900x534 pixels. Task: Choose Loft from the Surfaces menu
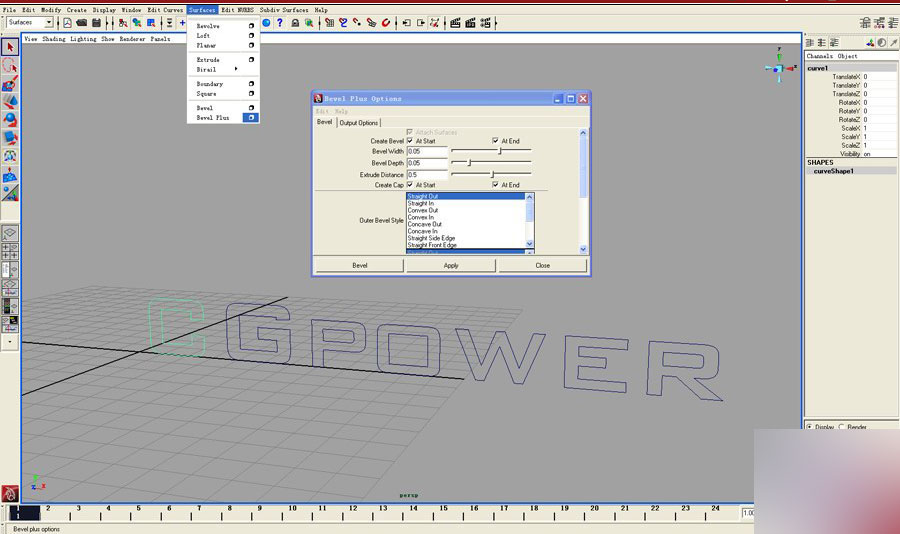tap(204, 36)
